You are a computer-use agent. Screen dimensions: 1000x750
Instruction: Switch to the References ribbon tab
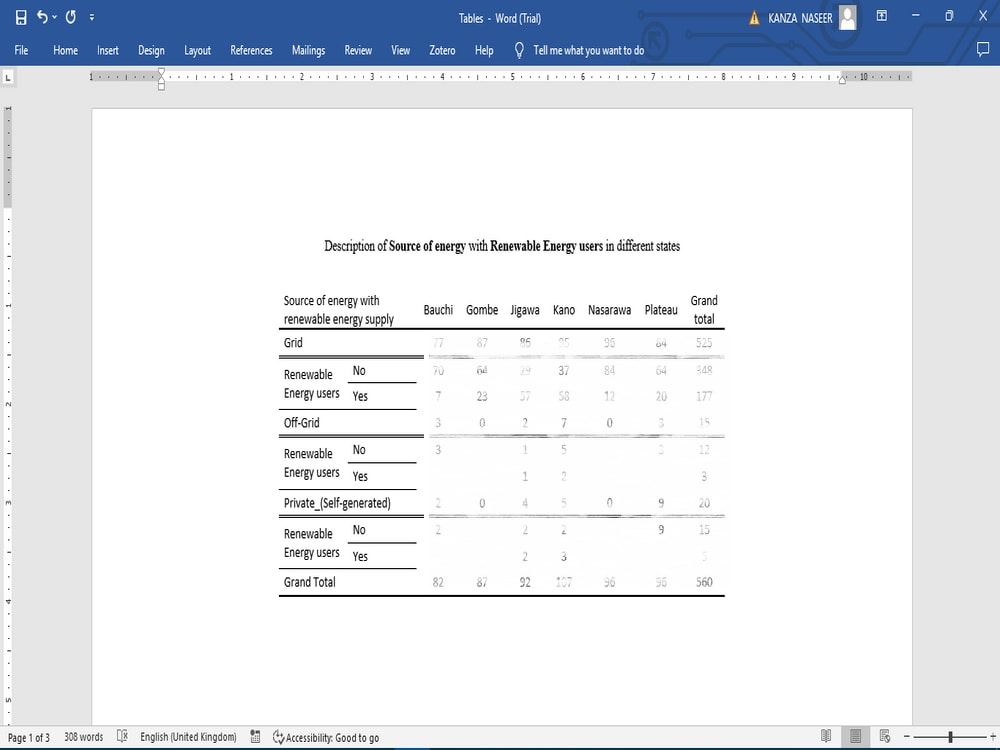[251, 50]
